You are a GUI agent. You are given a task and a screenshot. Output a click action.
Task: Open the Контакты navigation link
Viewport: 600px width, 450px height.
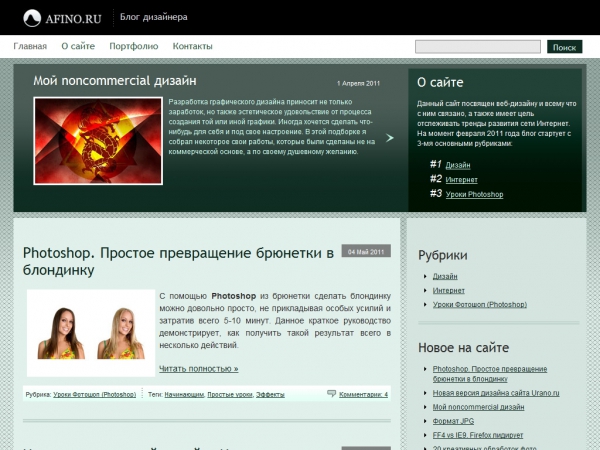(x=192, y=46)
